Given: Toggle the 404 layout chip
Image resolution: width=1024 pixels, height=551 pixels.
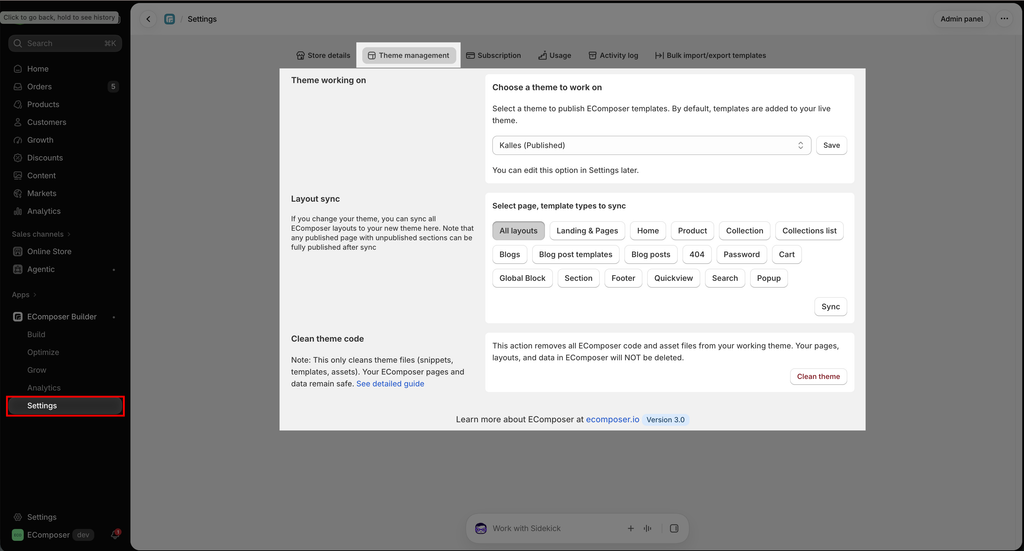Looking at the screenshot, I should point(697,255).
